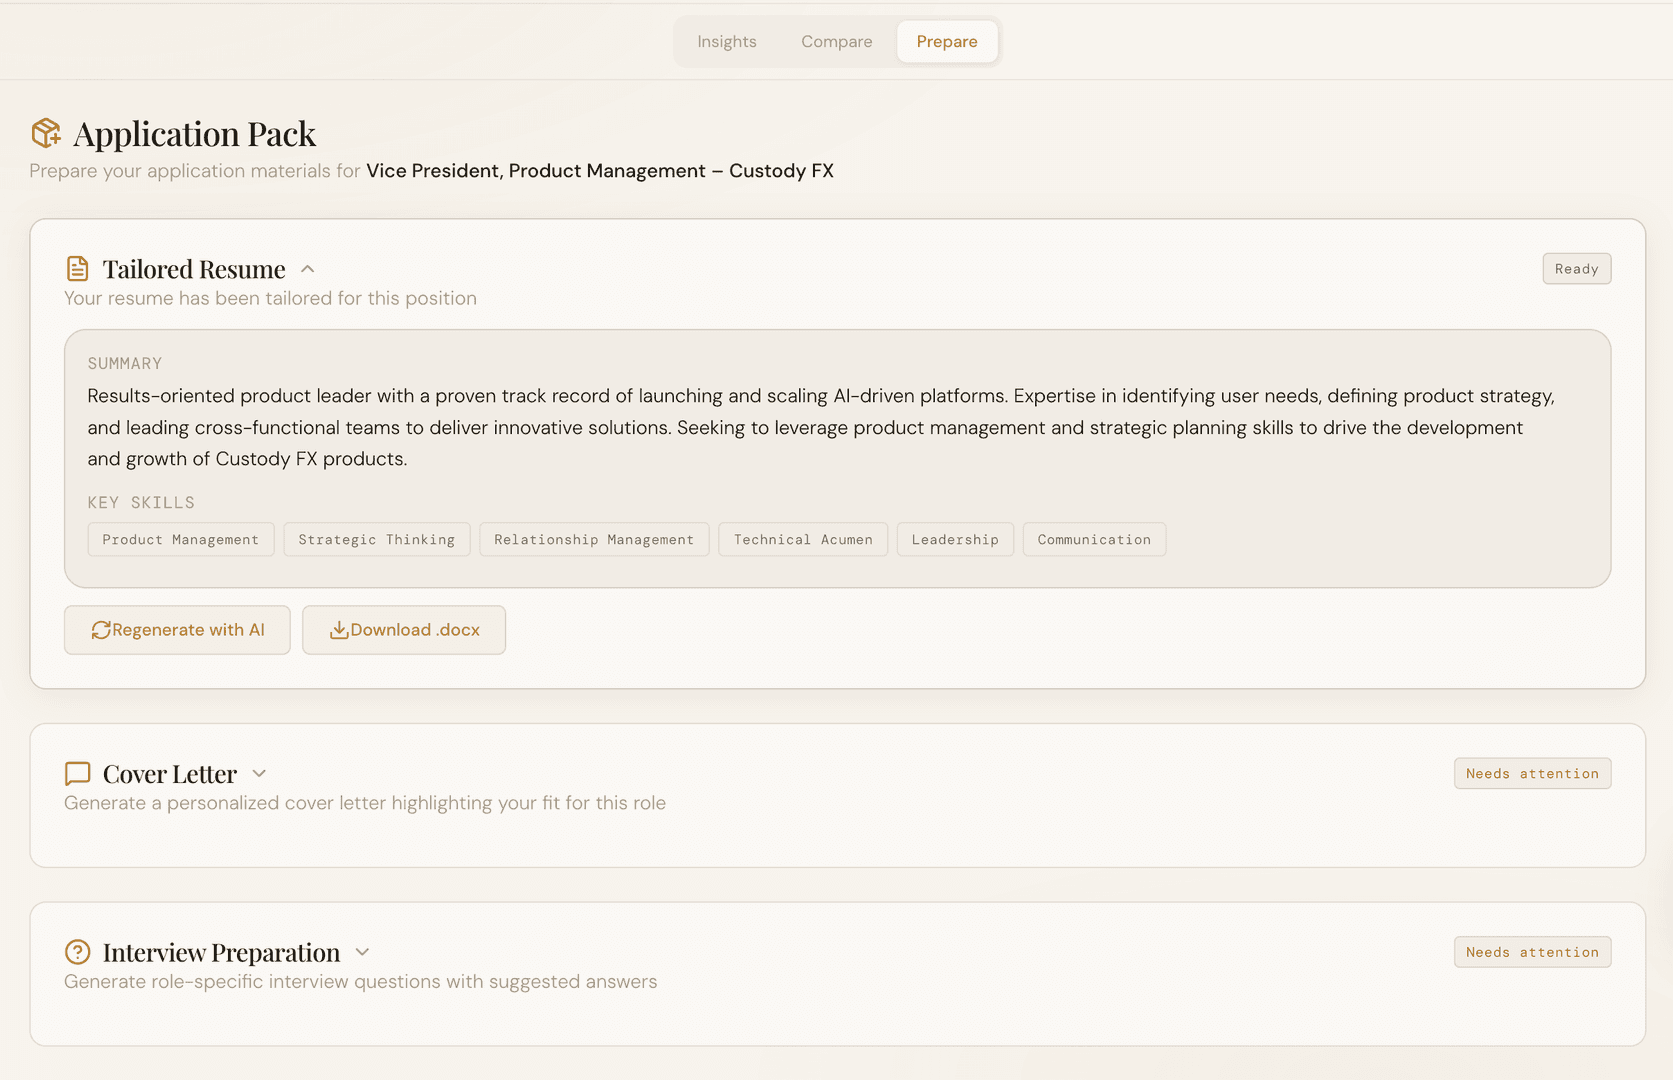The image size is (1673, 1080).
Task: Expand the Cover Letter section chevron
Action: coord(259,774)
